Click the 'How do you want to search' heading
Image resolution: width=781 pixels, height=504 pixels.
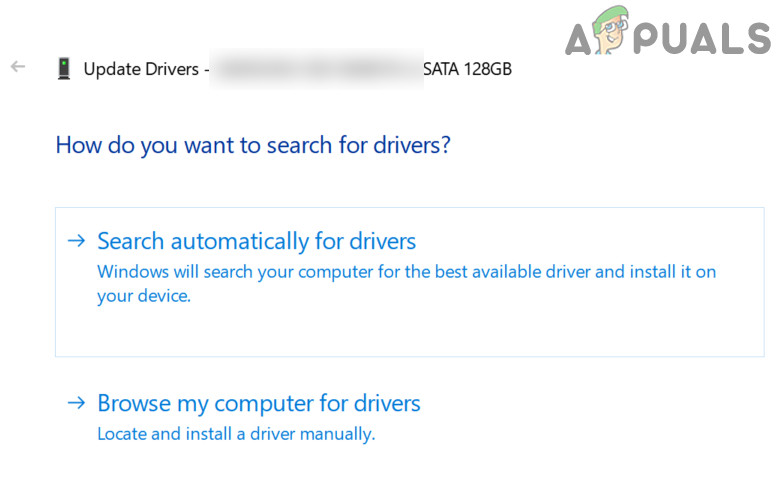[253, 145]
